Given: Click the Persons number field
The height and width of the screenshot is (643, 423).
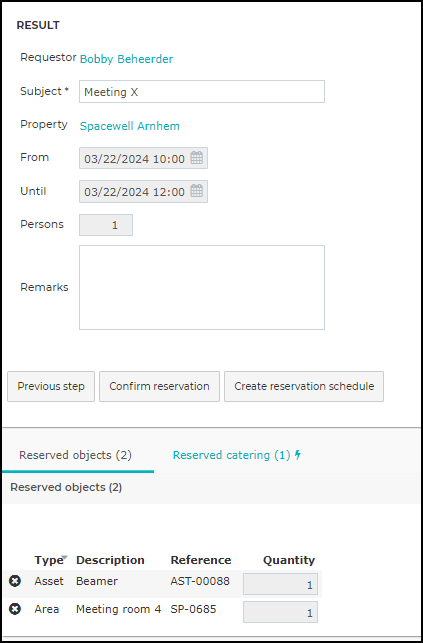Looking at the screenshot, I should (x=106, y=225).
